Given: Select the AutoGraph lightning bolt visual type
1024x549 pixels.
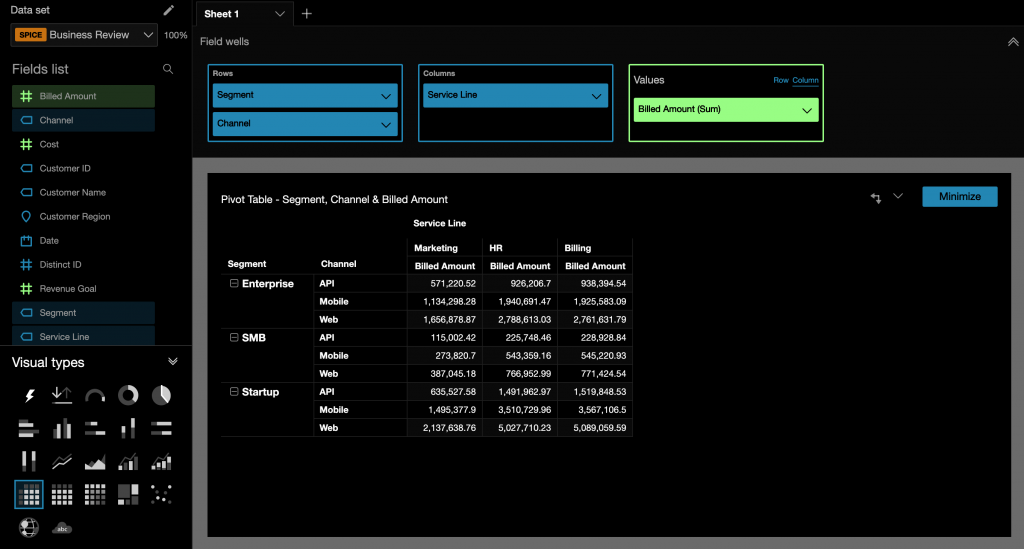Looking at the screenshot, I should (29, 396).
